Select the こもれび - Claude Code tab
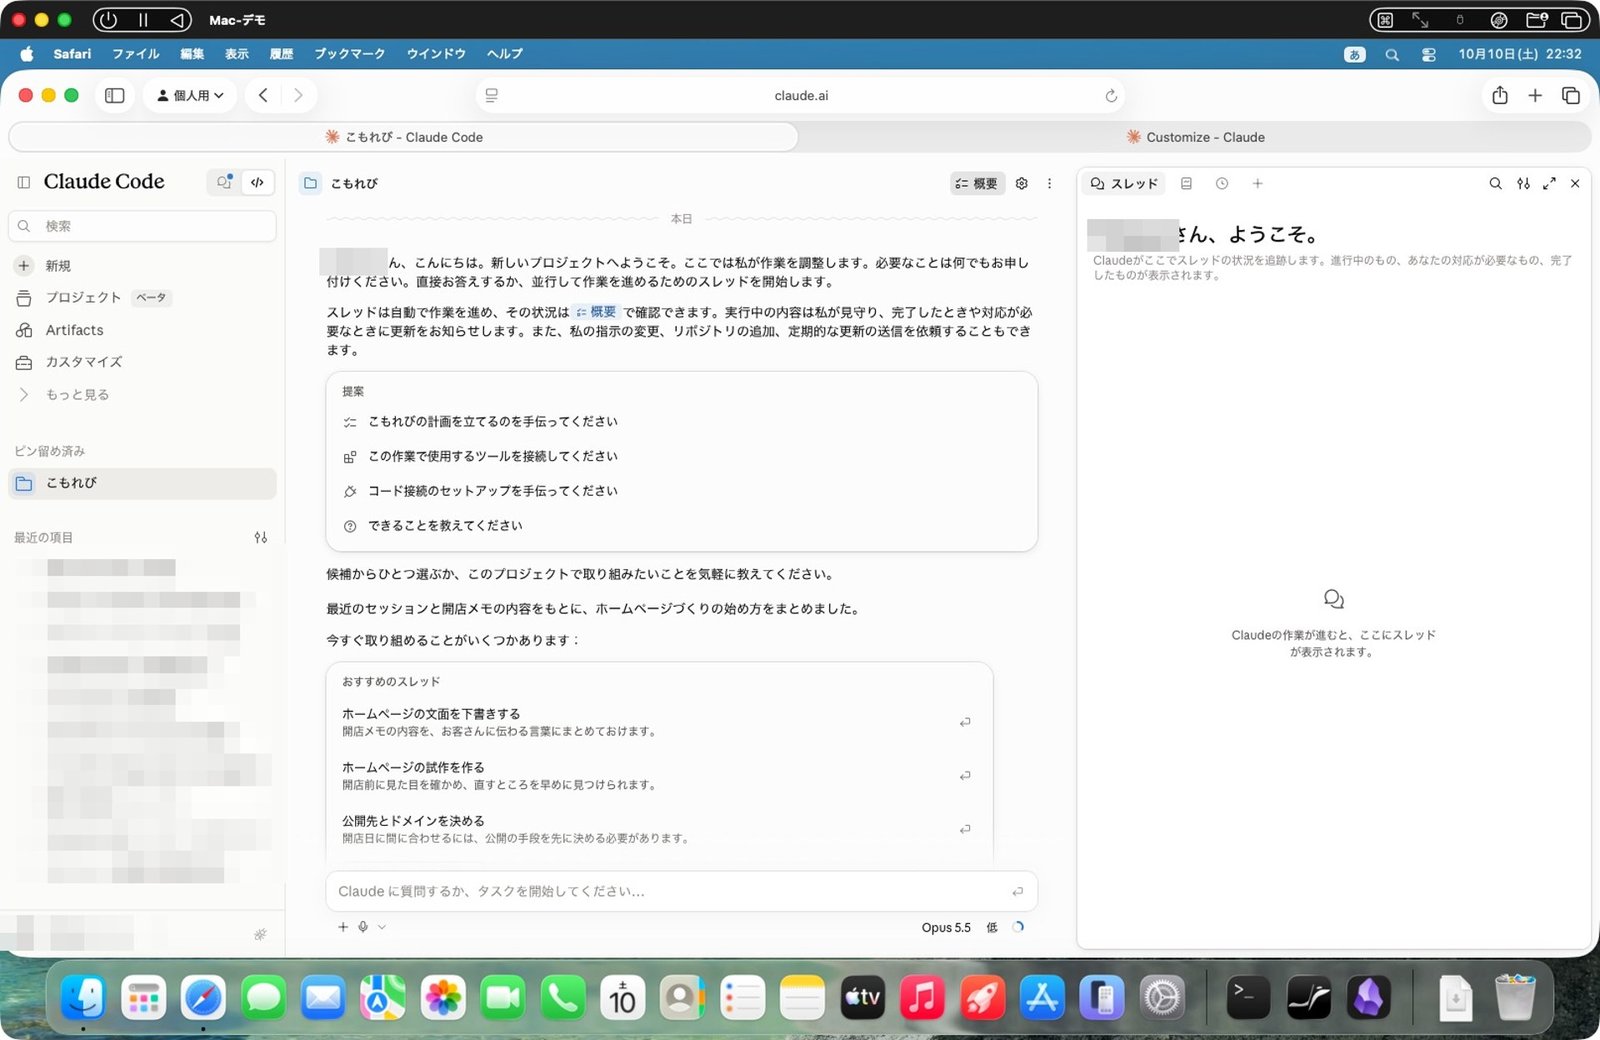The width and height of the screenshot is (1600, 1040). [404, 137]
